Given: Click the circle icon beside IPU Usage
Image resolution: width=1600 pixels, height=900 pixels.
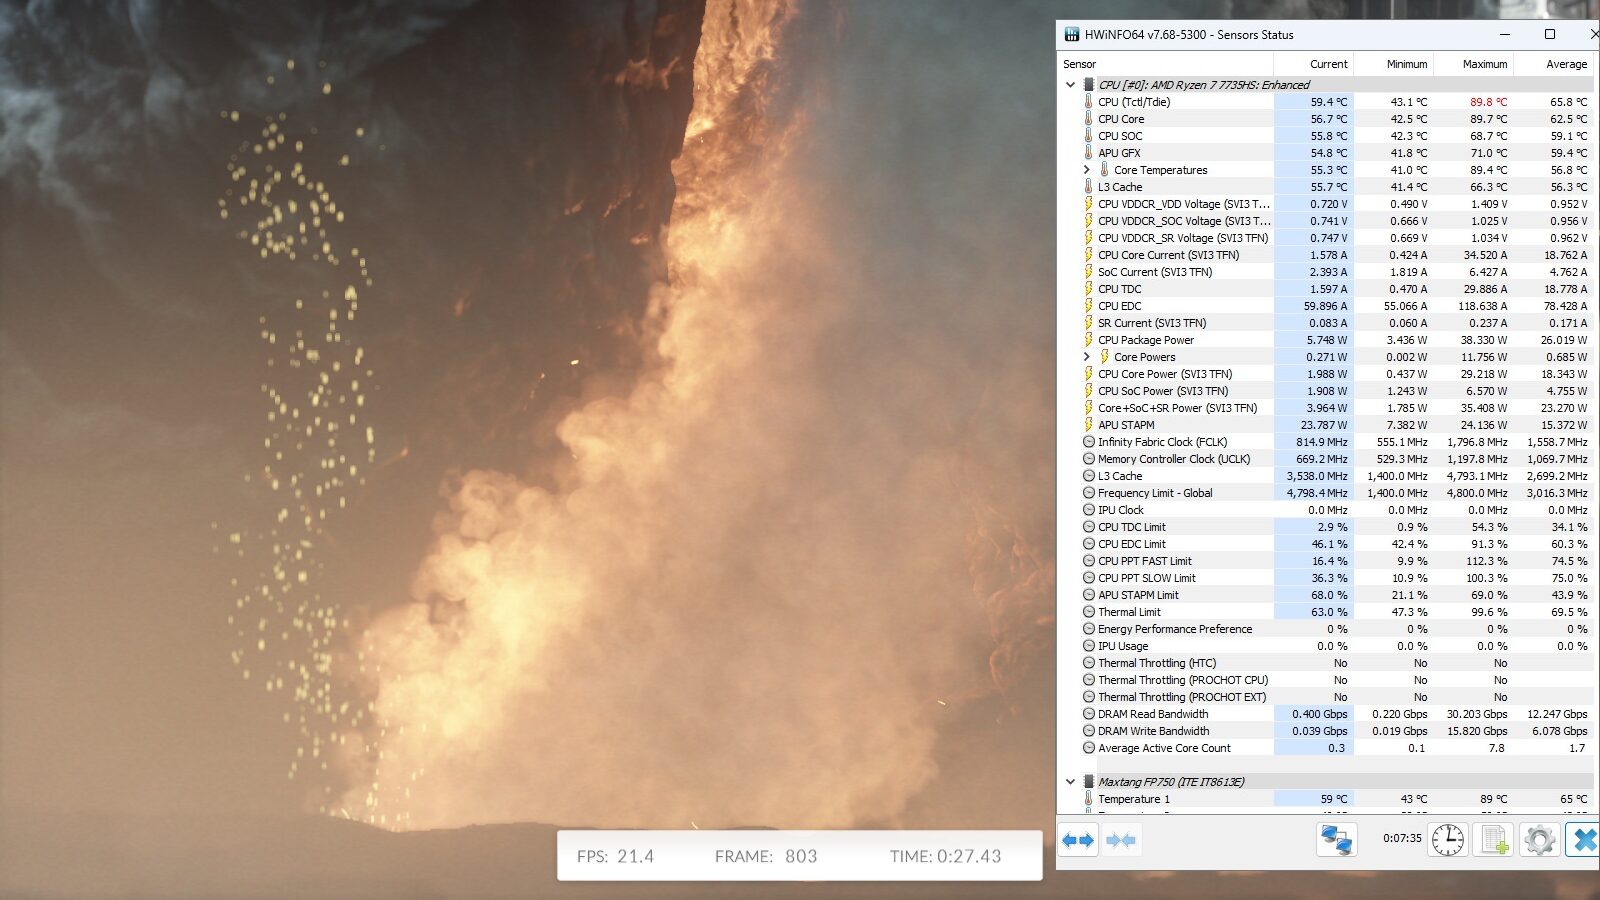Looking at the screenshot, I should [x=1088, y=646].
